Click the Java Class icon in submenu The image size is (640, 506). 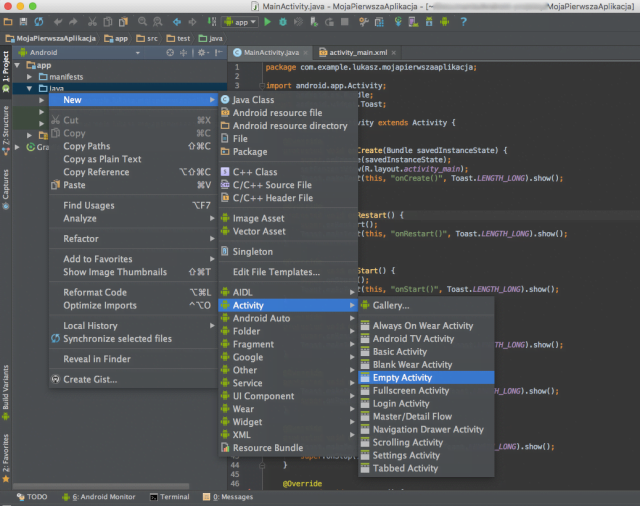(225, 100)
